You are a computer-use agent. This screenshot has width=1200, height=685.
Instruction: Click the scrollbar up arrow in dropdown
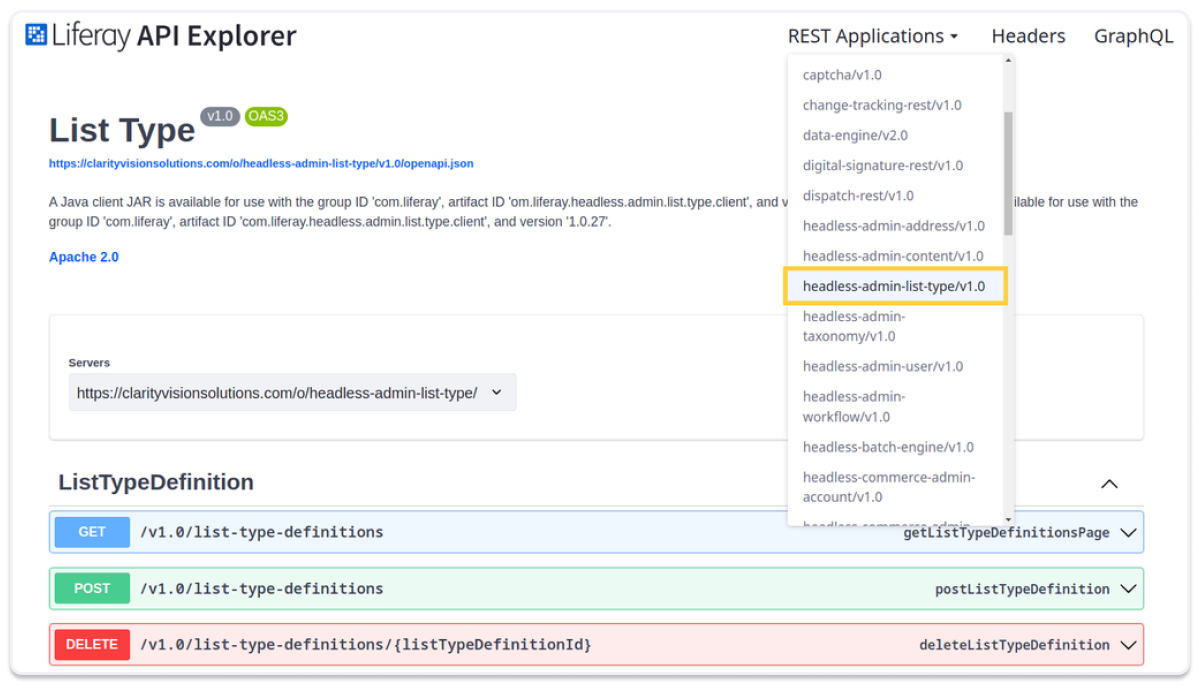pos(1008,60)
